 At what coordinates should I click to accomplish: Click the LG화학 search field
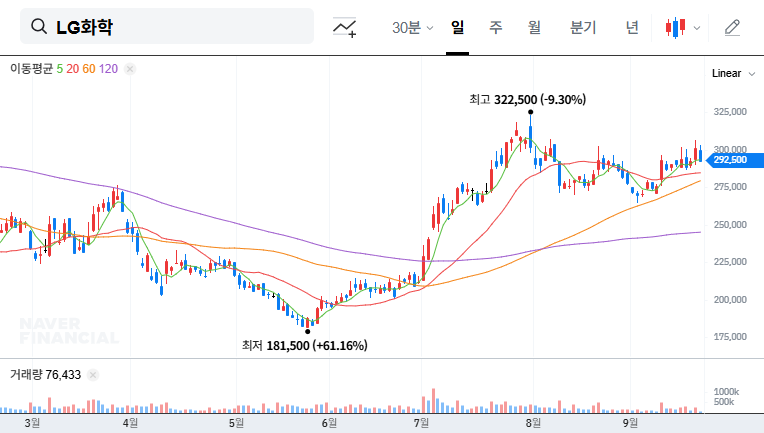click(x=167, y=26)
